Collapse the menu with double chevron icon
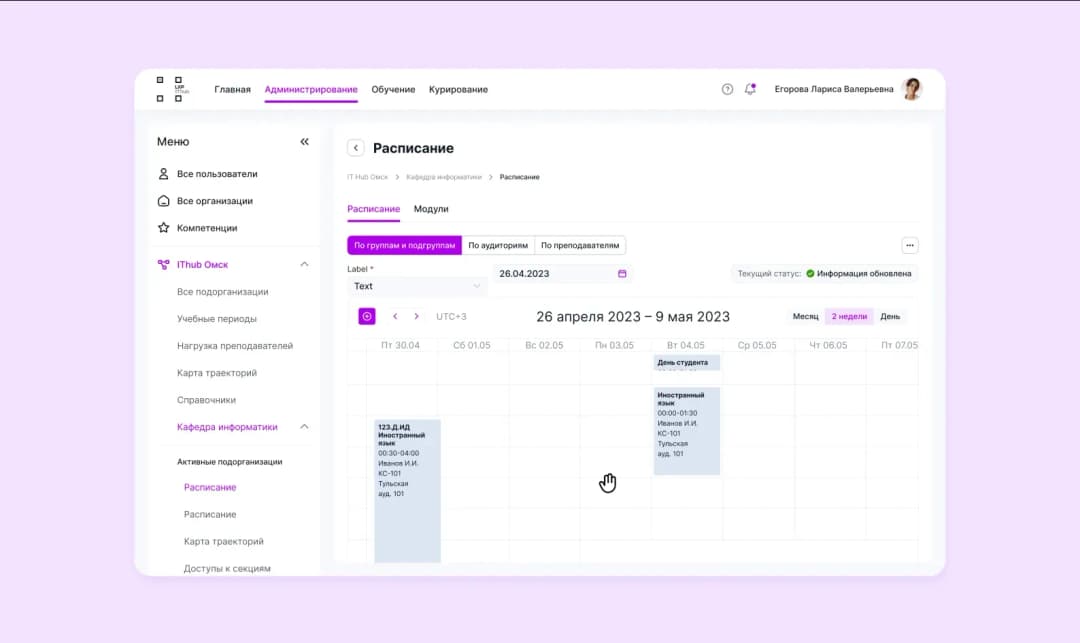 (304, 142)
